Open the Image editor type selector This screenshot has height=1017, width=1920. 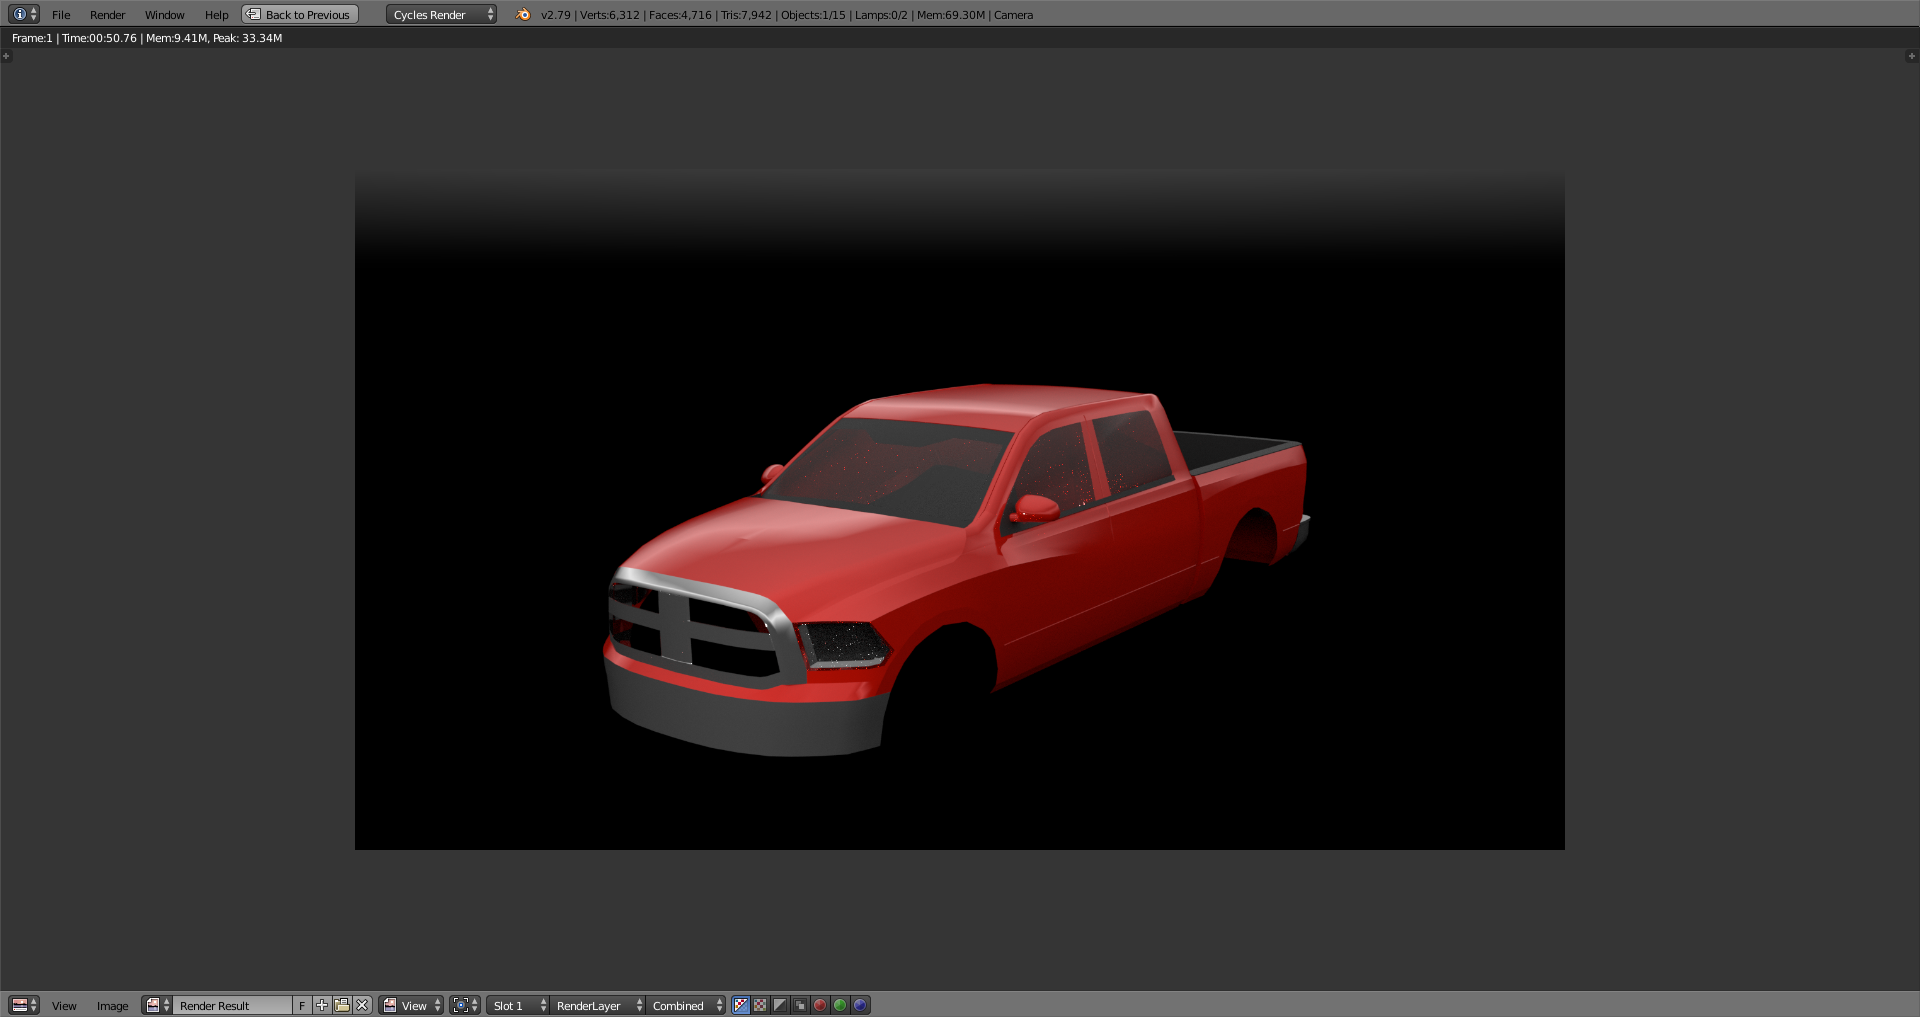point(23,1005)
